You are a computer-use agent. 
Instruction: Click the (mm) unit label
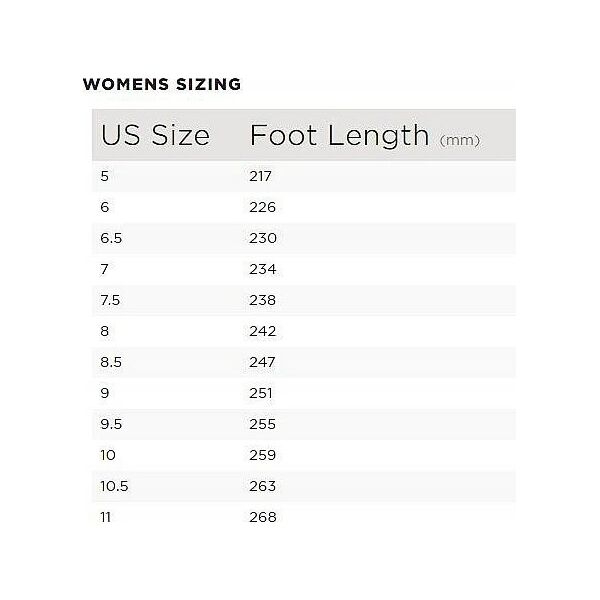pyautogui.click(x=460, y=140)
